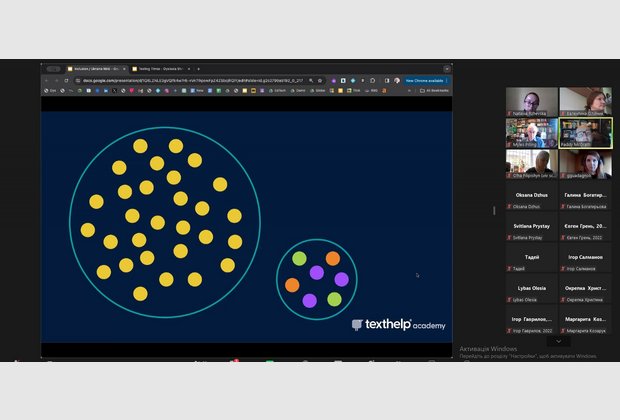The image size is (620, 420).
Task: Click the New Chrome available button
Action: click(424, 80)
